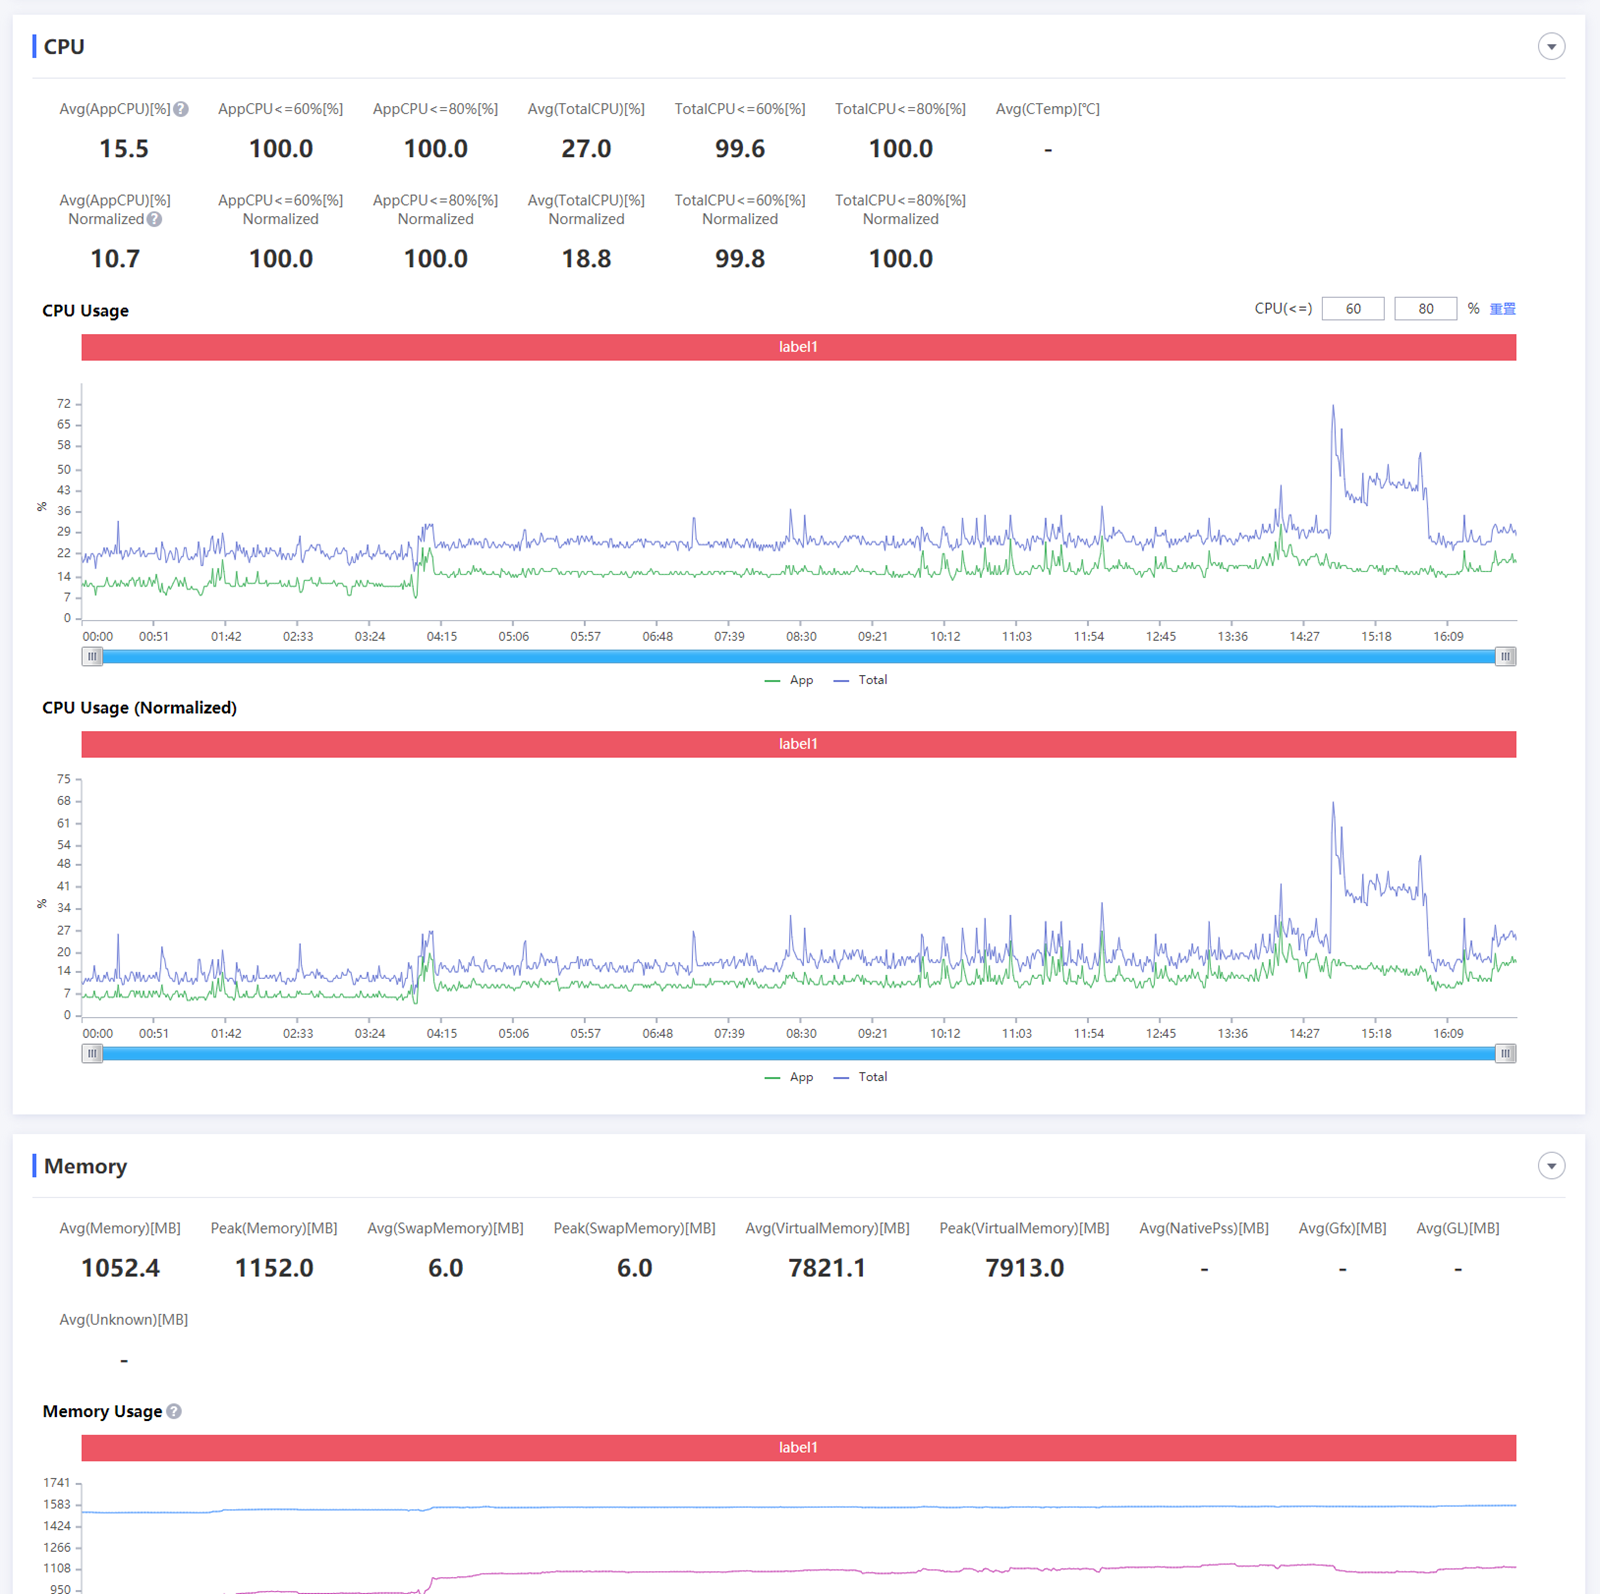The height and width of the screenshot is (1594, 1600).
Task: Click left handle of Normalized chart range slider
Action: [x=92, y=1054]
